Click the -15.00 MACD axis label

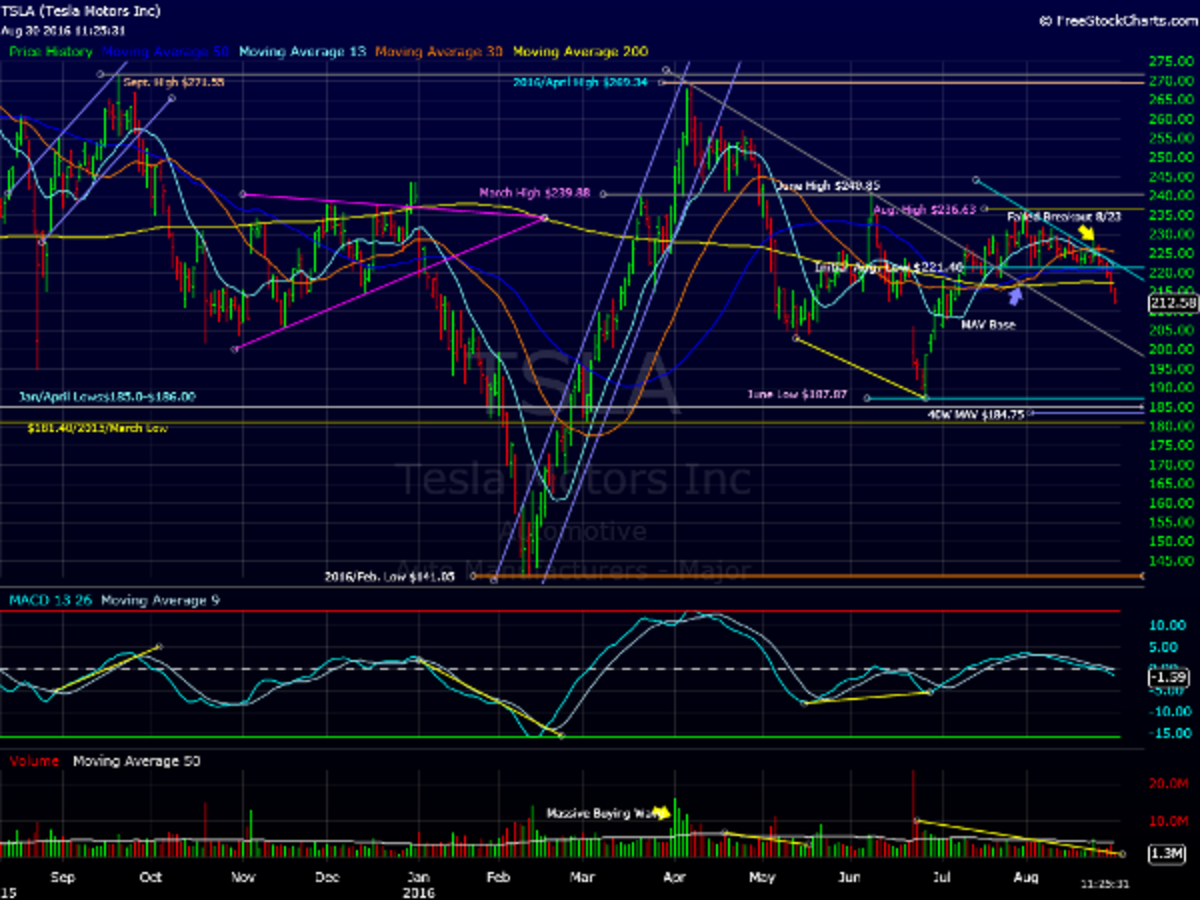1170,733
